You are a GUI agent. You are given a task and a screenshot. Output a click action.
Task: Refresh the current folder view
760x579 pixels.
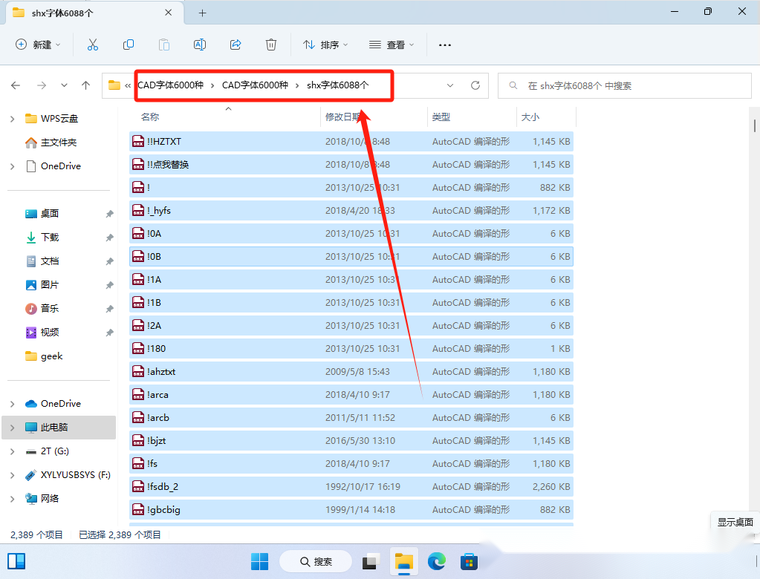(x=475, y=86)
